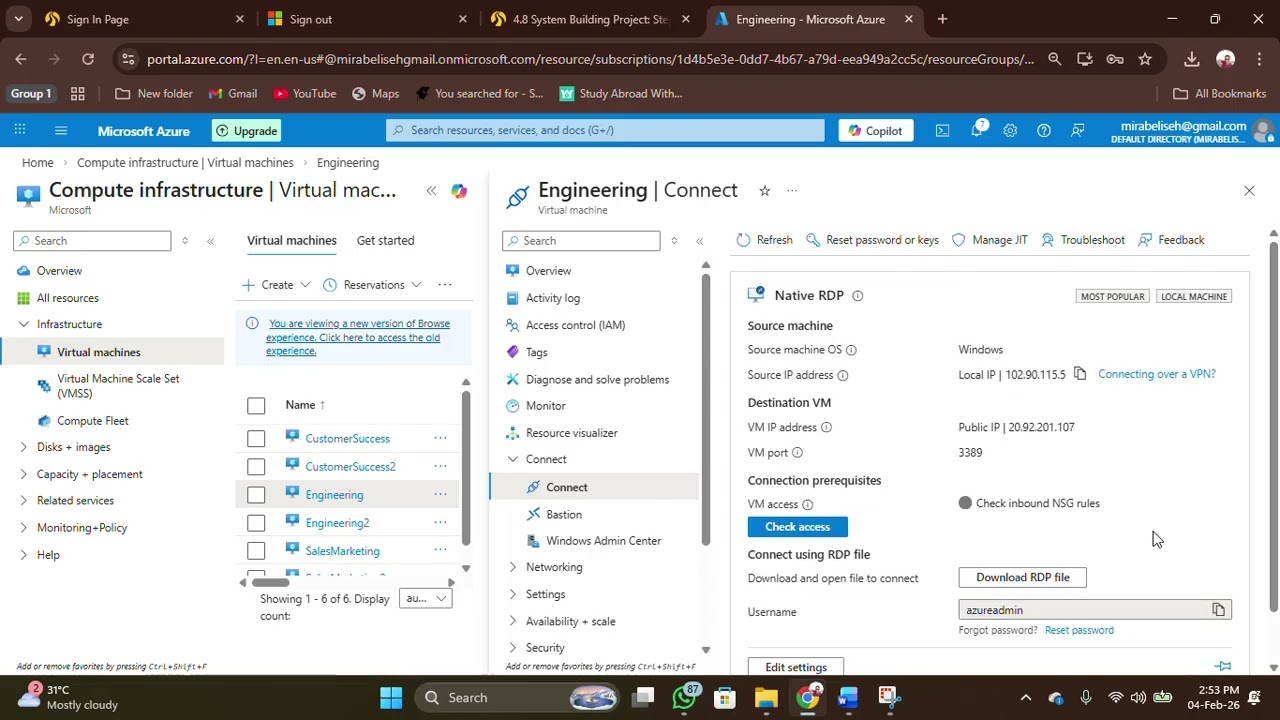
Task: Open the Azure portal hamburger menu
Action: 60,131
